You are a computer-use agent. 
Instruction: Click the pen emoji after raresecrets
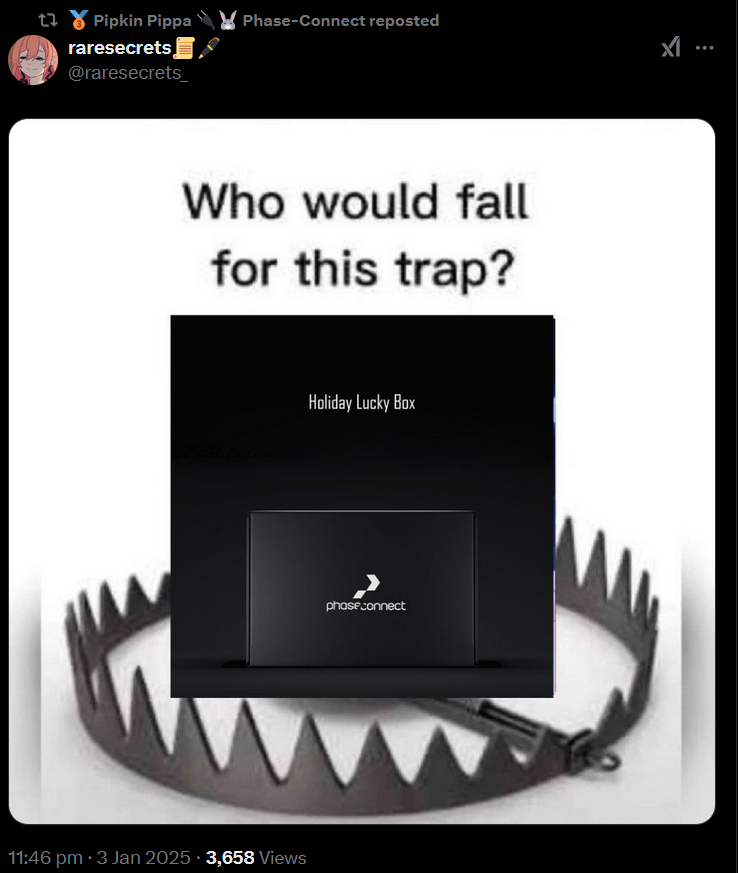209,48
